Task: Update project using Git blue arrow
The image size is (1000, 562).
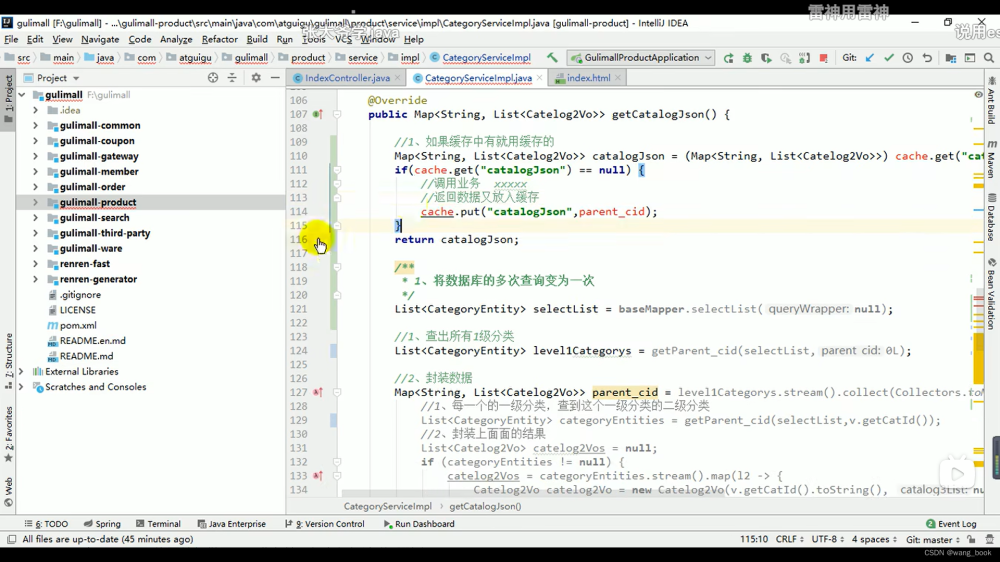Action: tap(870, 58)
